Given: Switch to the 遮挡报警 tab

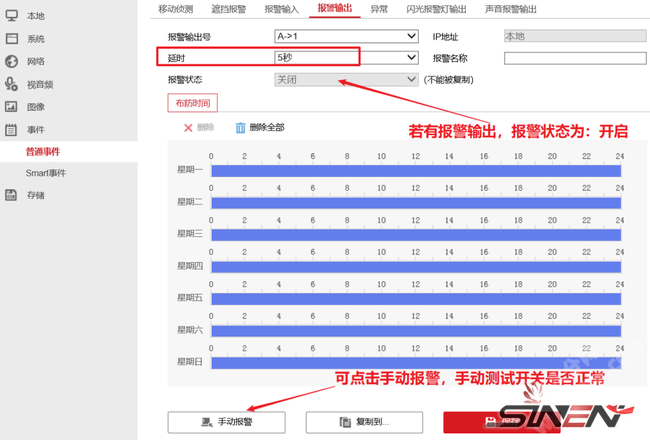Looking at the screenshot, I should tap(228, 9).
